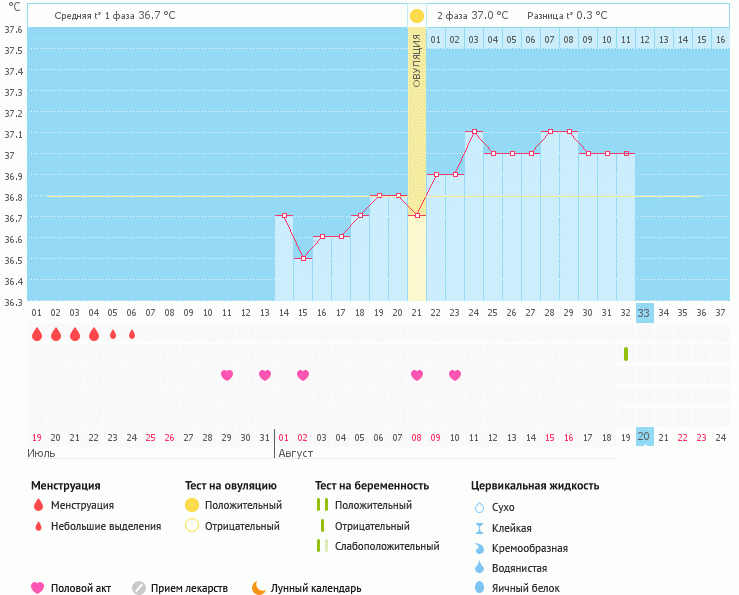Click the vertical ovulation column label
The width and height of the screenshot is (739, 595).
pos(416,60)
